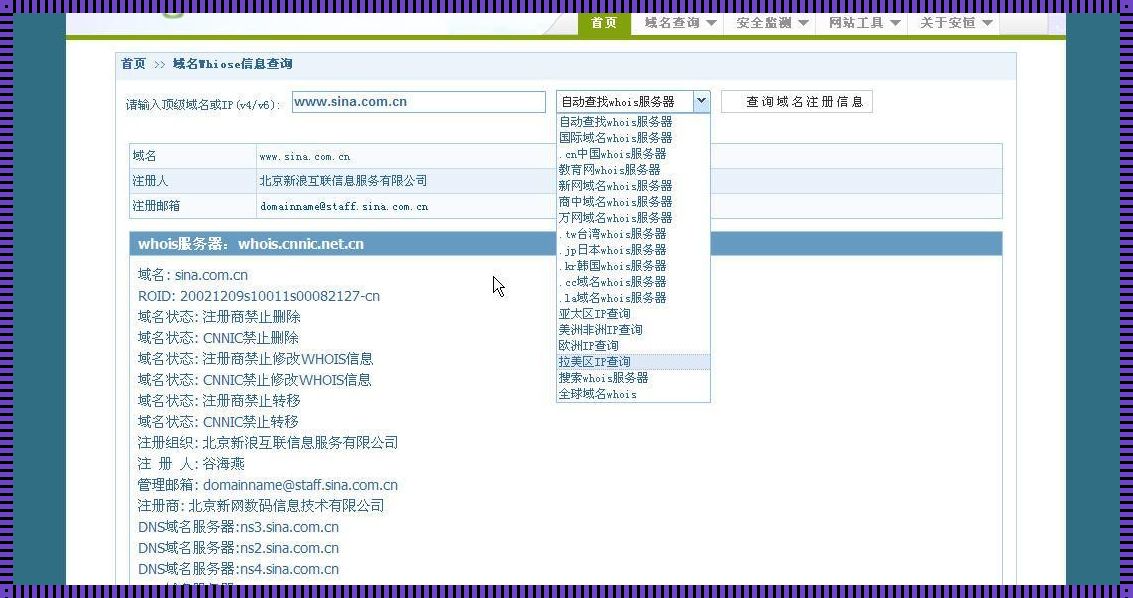Screen dimensions: 1133x598
Task: Click 域名状态: 注册商禁止转移 line
Action: [219, 401]
